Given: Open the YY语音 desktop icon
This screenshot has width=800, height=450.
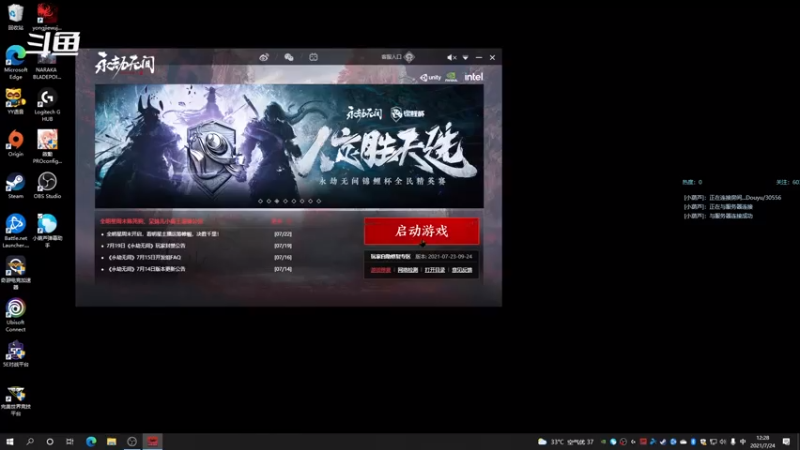Looking at the screenshot, I should coord(15,101).
